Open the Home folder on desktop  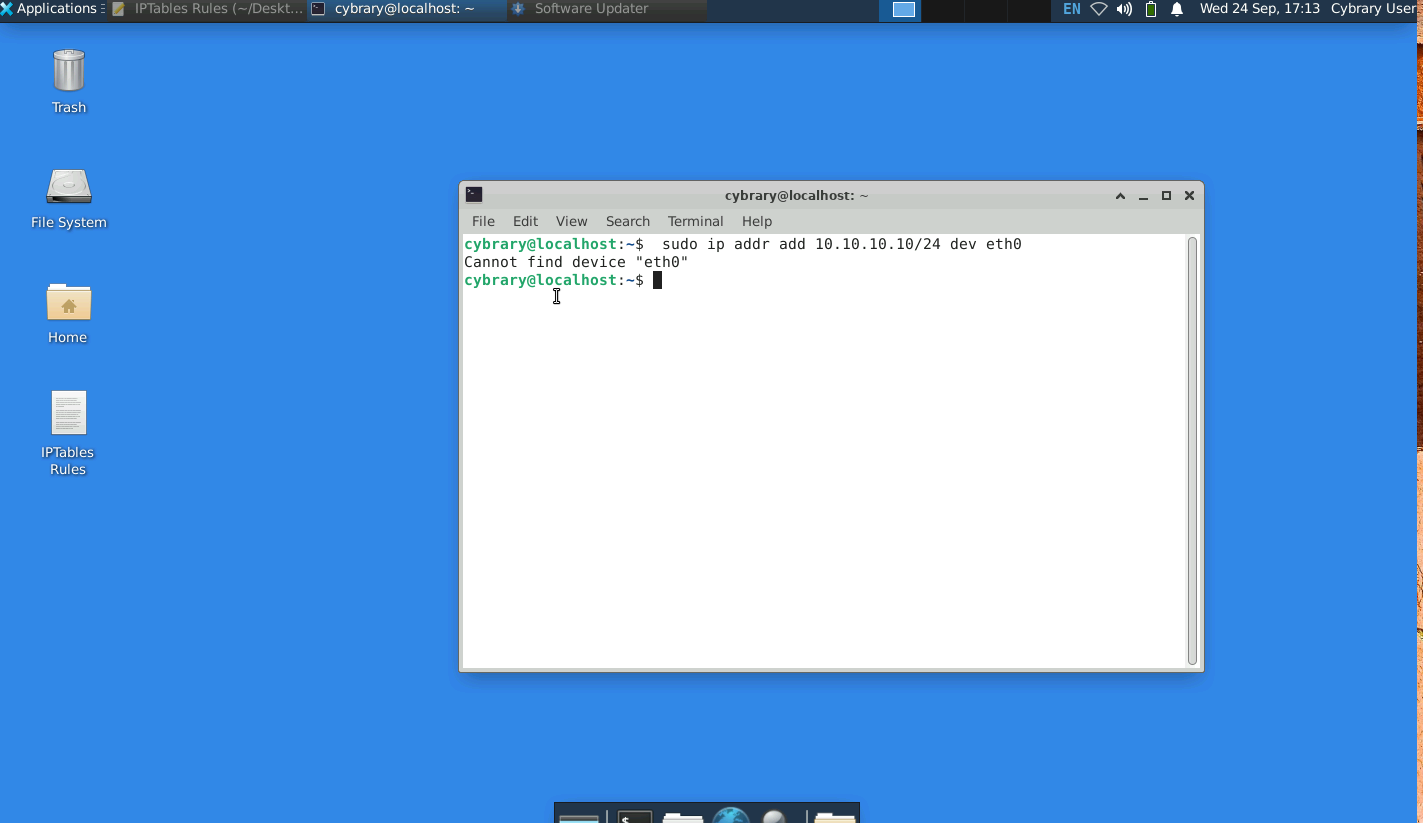pyautogui.click(x=68, y=302)
